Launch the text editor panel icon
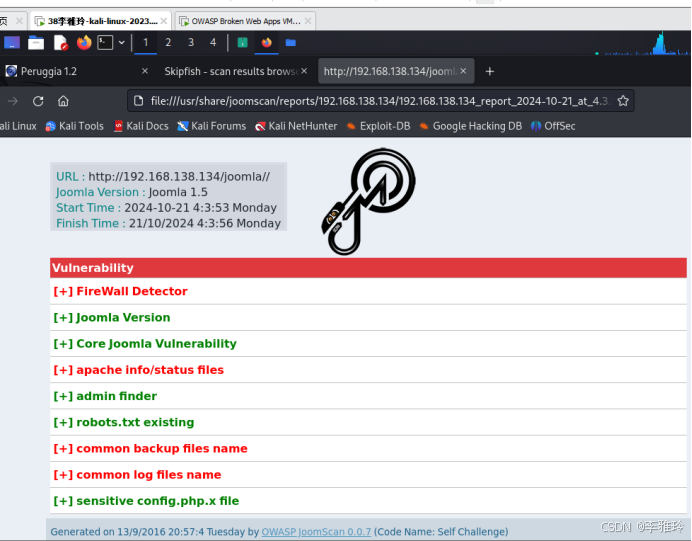Viewport: 692px width, 541px height. pos(60,43)
